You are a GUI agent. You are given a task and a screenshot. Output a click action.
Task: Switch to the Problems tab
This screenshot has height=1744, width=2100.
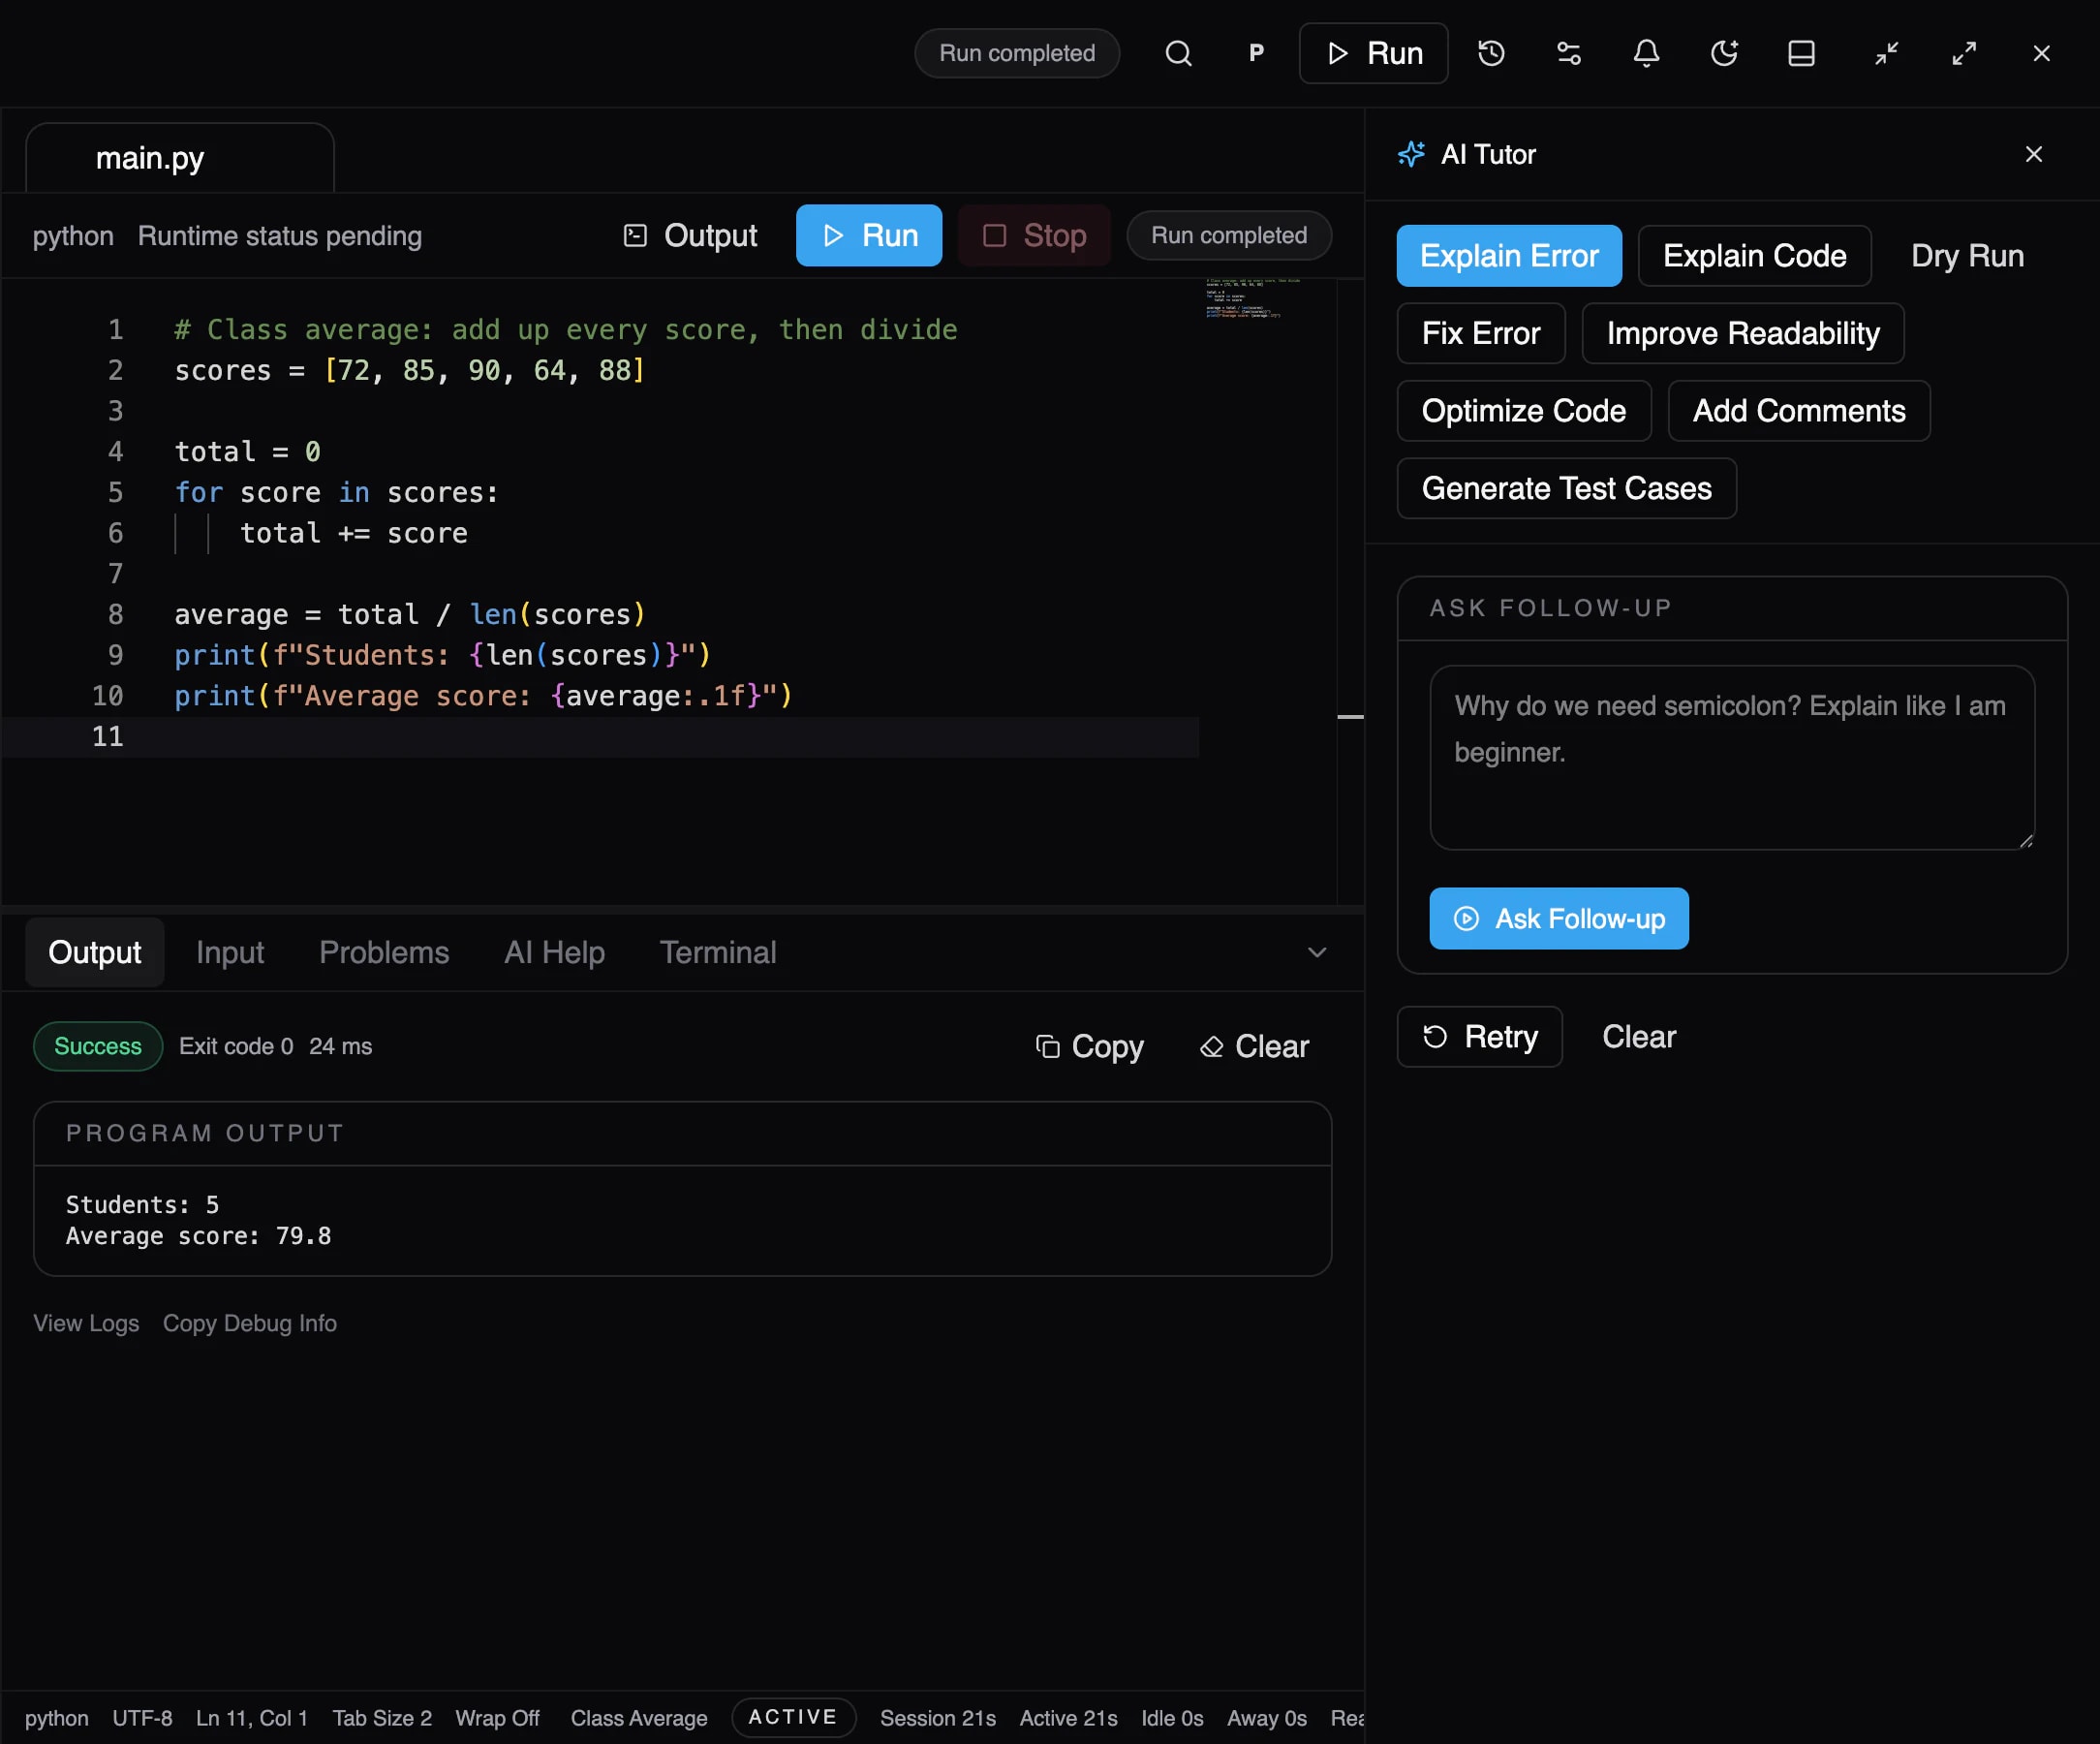click(384, 952)
